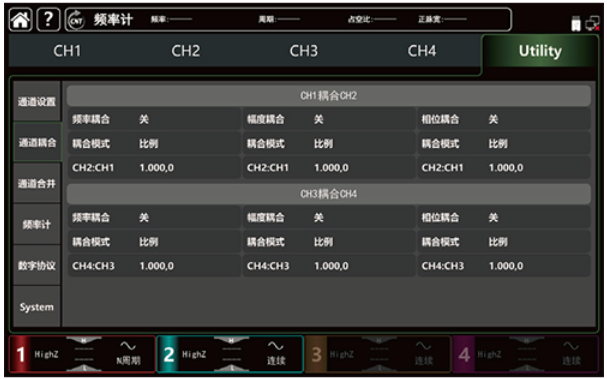Tap the 占空比 readout in top bar
607x379 pixels.
[372, 19]
